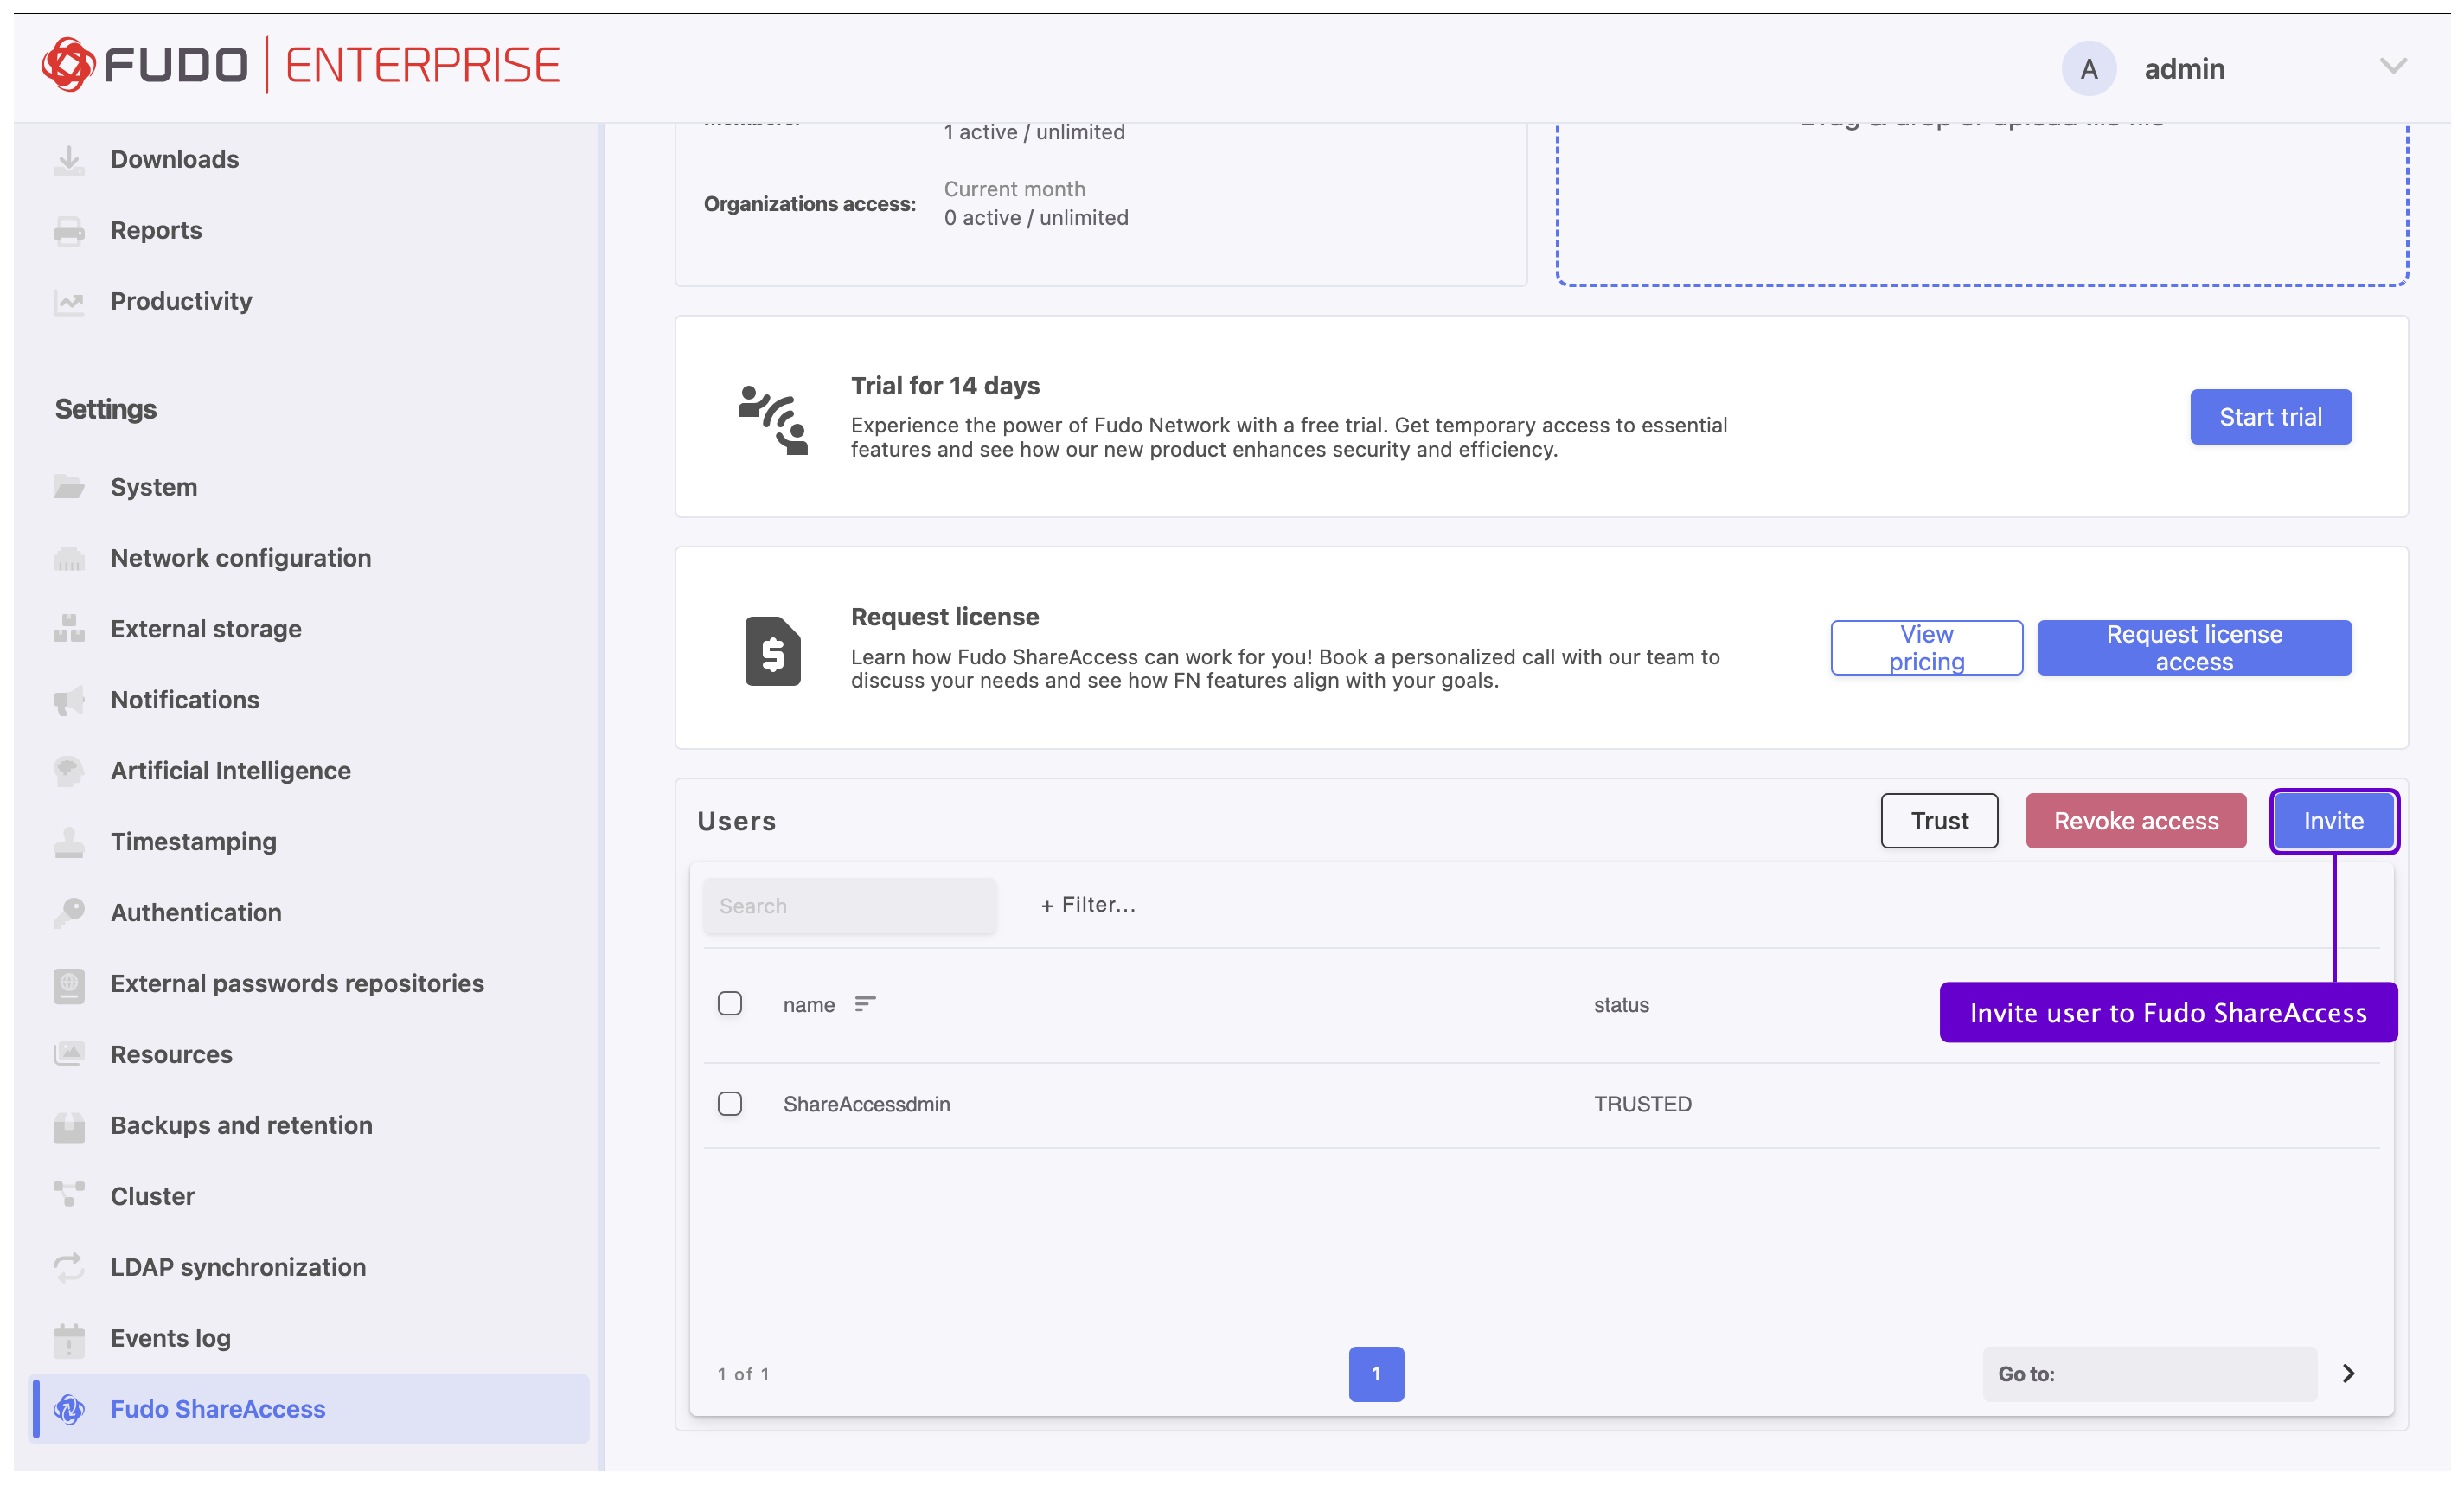Click the Fudo Enterprise logo
The height and width of the screenshot is (1492, 2464).
(x=300, y=66)
